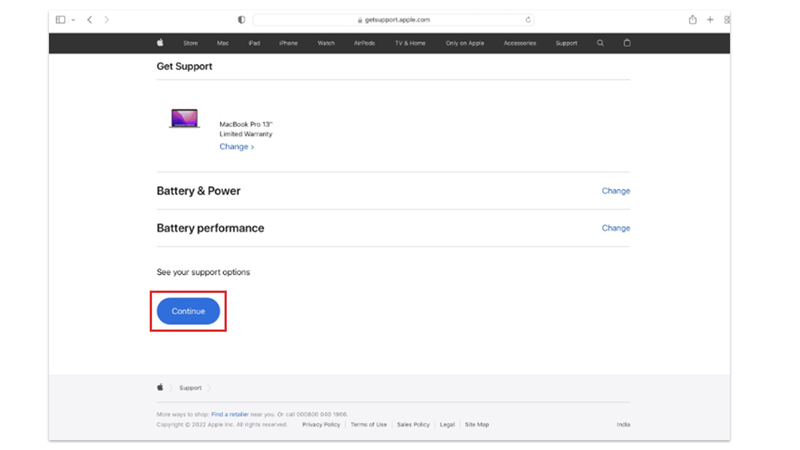Open the Sales Policy footer link
The height and width of the screenshot is (450, 800).
413,424
